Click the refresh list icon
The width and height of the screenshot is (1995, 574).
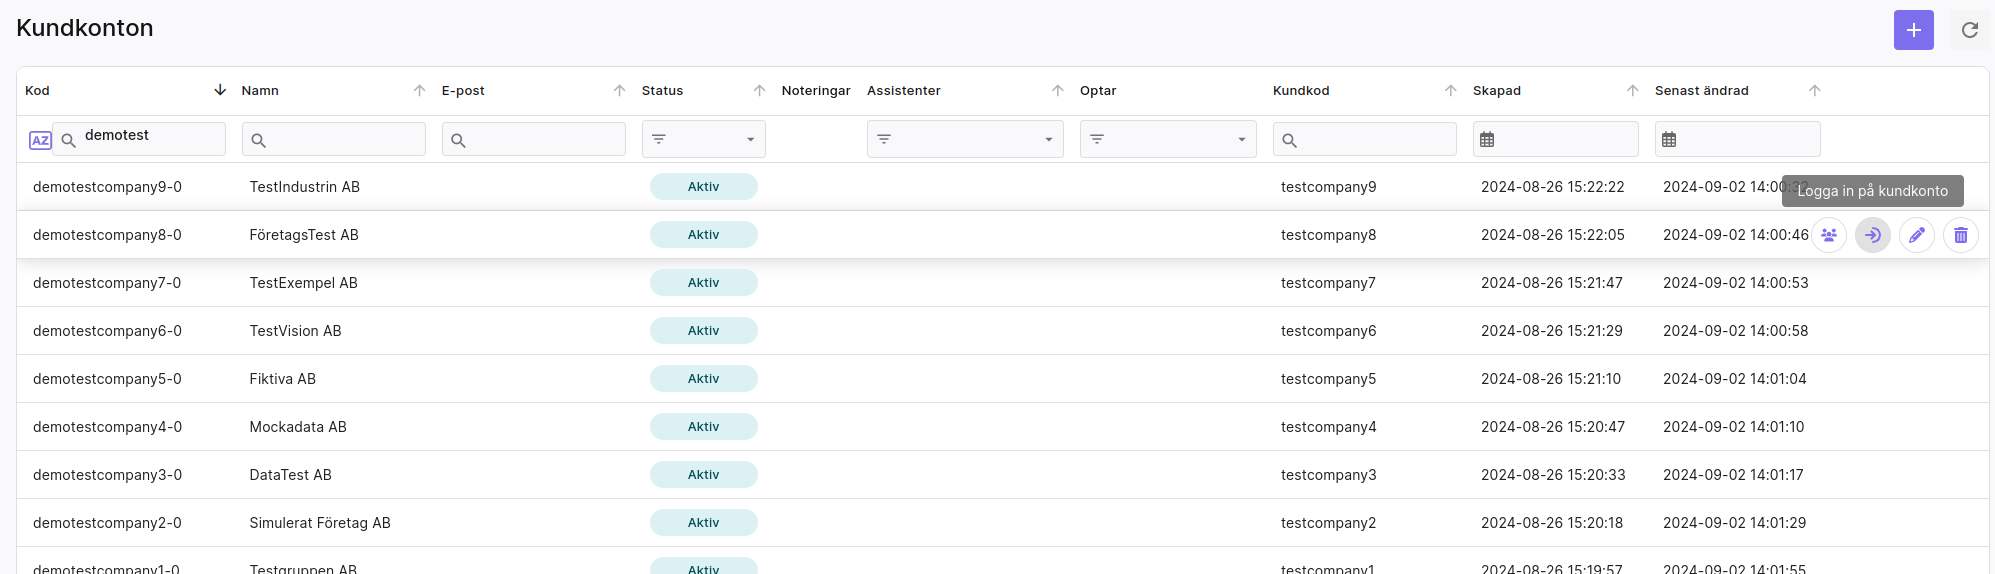click(1969, 30)
